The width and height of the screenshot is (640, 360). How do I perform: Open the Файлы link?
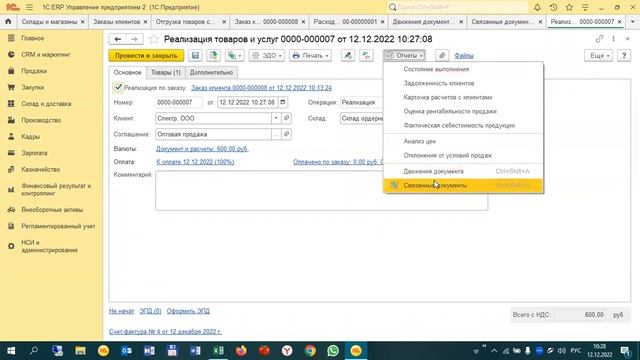pyautogui.click(x=464, y=56)
